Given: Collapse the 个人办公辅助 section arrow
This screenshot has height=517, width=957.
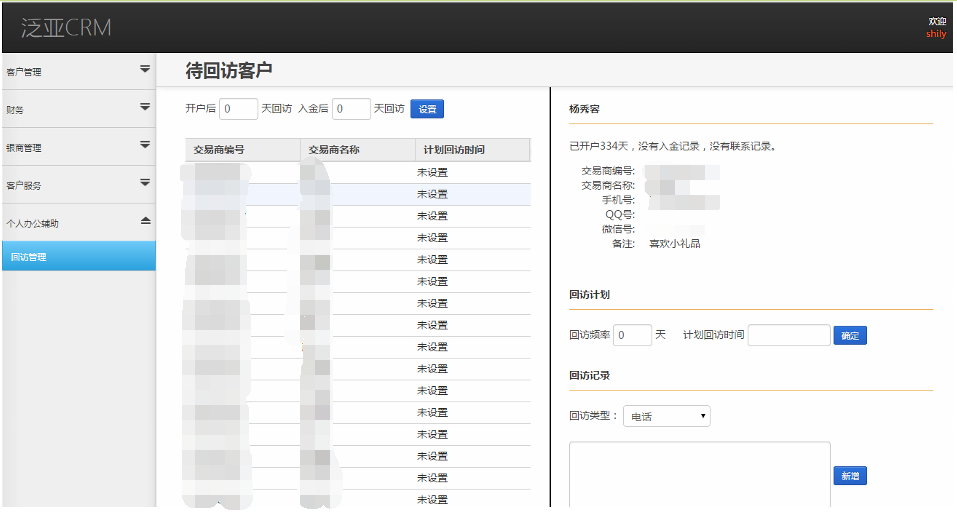Looking at the screenshot, I should pos(144,220).
